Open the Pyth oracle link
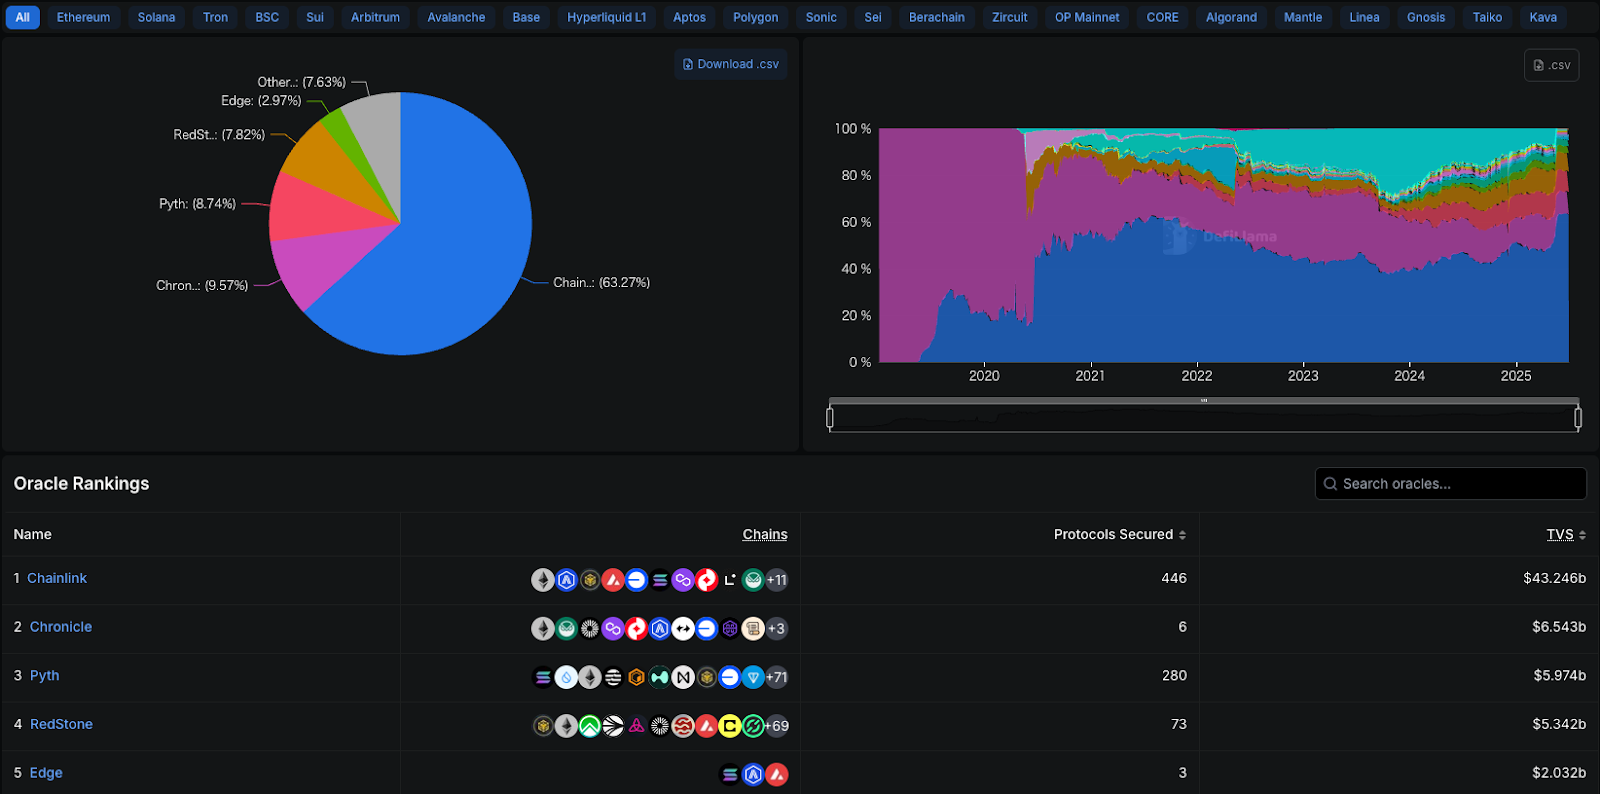Viewport: 1600px width, 794px height. 44,675
